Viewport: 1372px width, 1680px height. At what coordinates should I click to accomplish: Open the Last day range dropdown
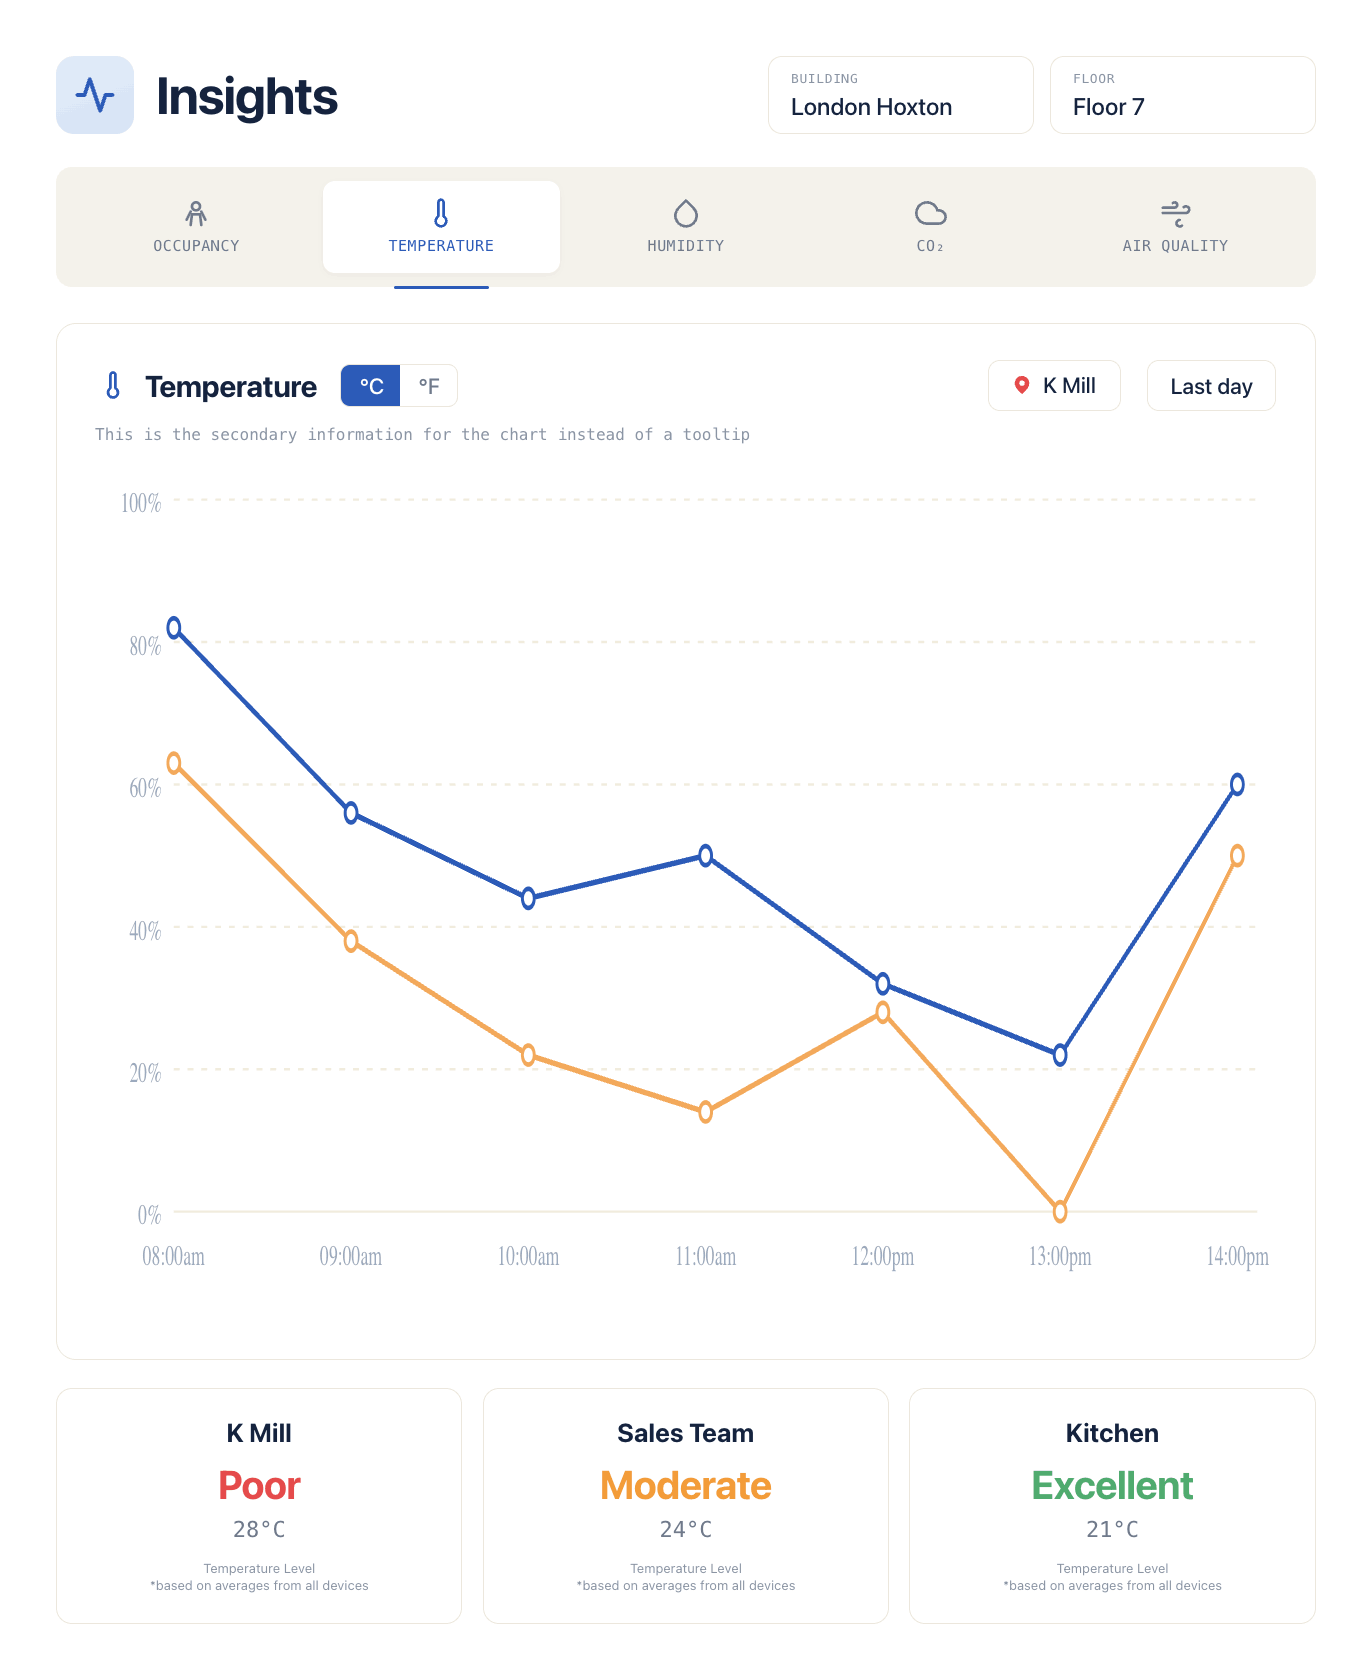tap(1211, 386)
